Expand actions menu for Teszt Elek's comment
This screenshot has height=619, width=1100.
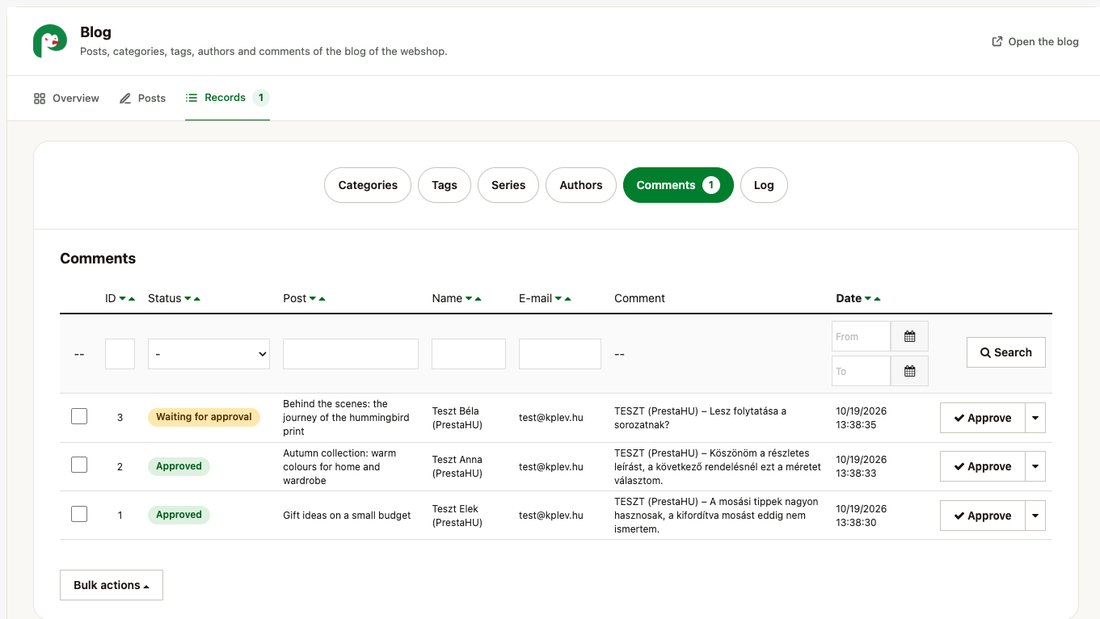(1035, 516)
